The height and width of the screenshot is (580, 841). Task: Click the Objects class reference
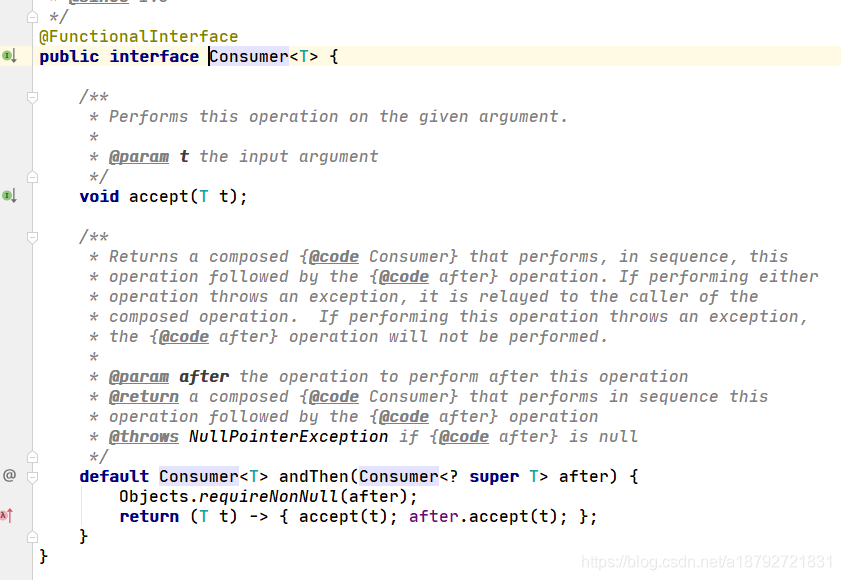(154, 496)
